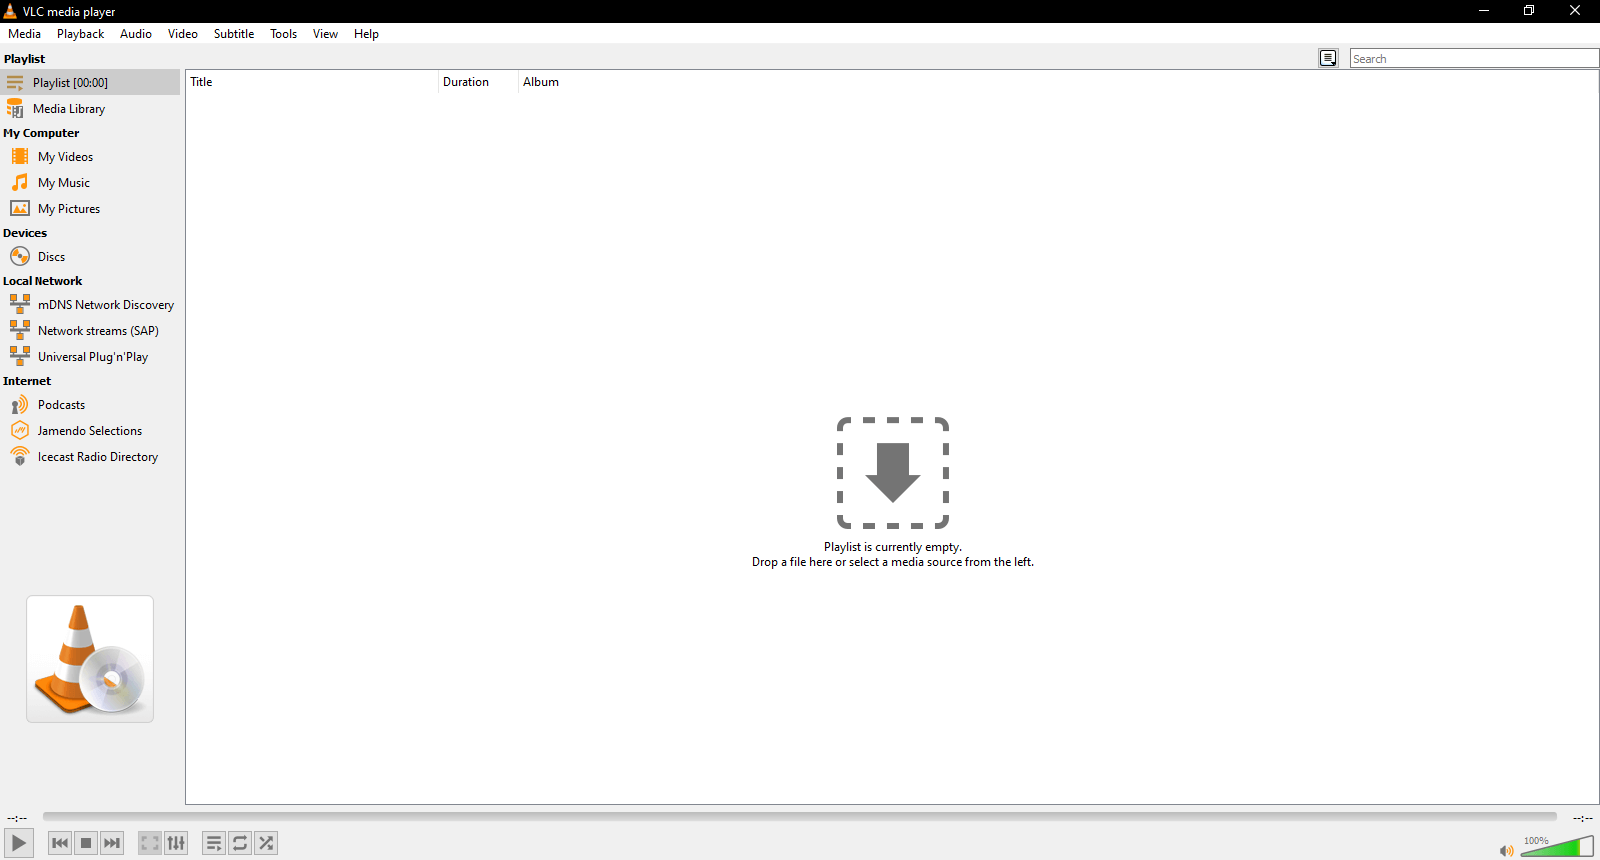Go to previous media in playlist
Screen dimensions: 1600x860
tap(60, 843)
